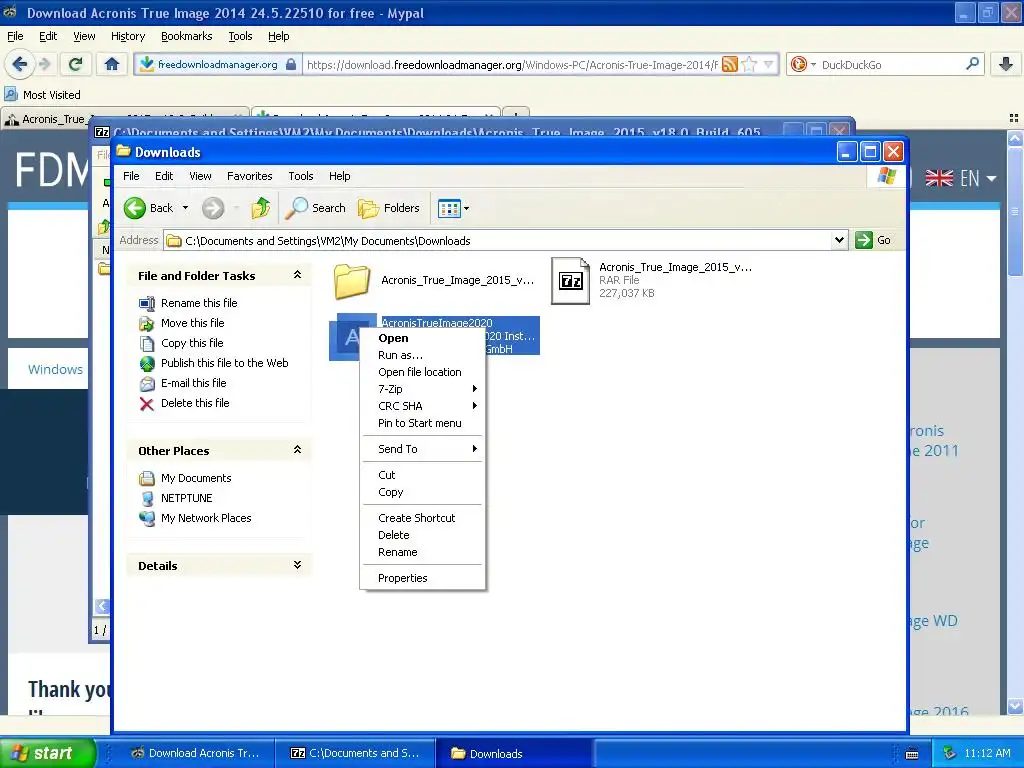Open the File menu in Downloads window
This screenshot has height=768, width=1024.
(x=131, y=176)
